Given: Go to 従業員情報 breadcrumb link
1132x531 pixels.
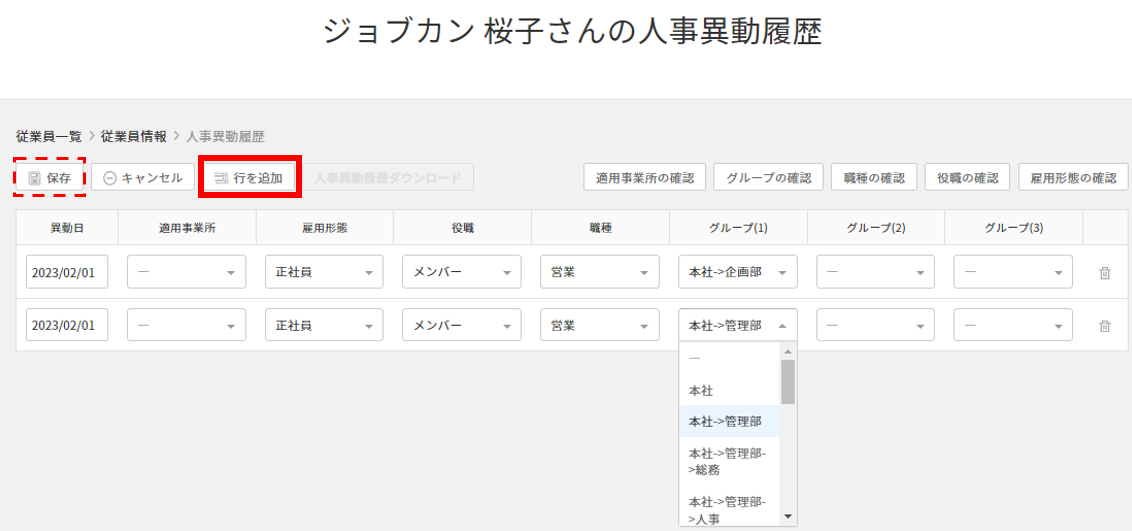Looking at the screenshot, I should pyautogui.click(x=134, y=136).
